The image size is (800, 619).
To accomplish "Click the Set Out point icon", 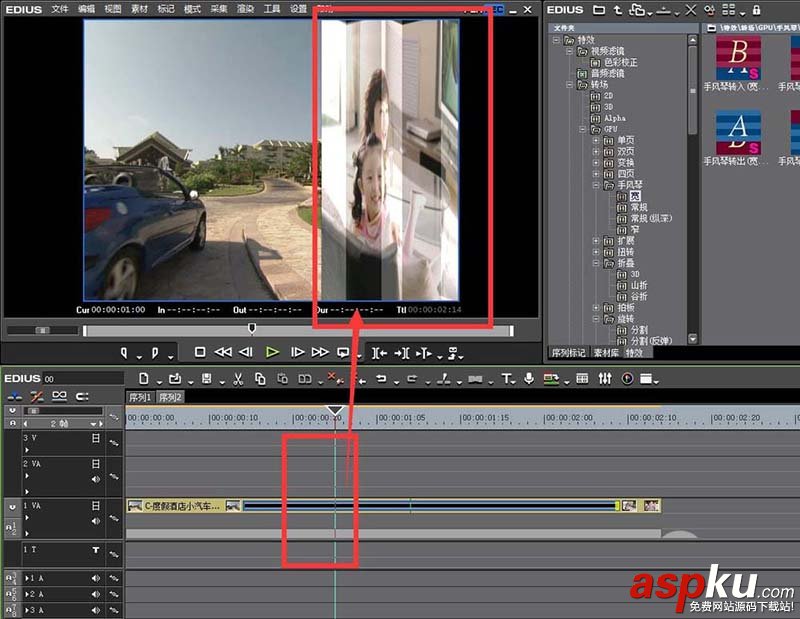I will click(x=155, y=353).
